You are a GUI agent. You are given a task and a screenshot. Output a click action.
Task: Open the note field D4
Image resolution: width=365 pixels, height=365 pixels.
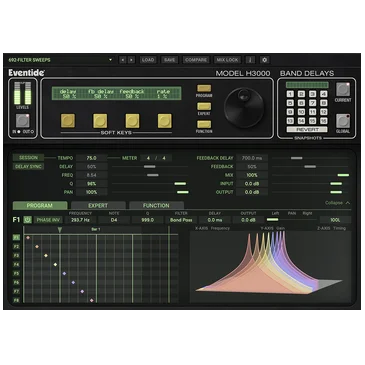click(x=114, y=220)
